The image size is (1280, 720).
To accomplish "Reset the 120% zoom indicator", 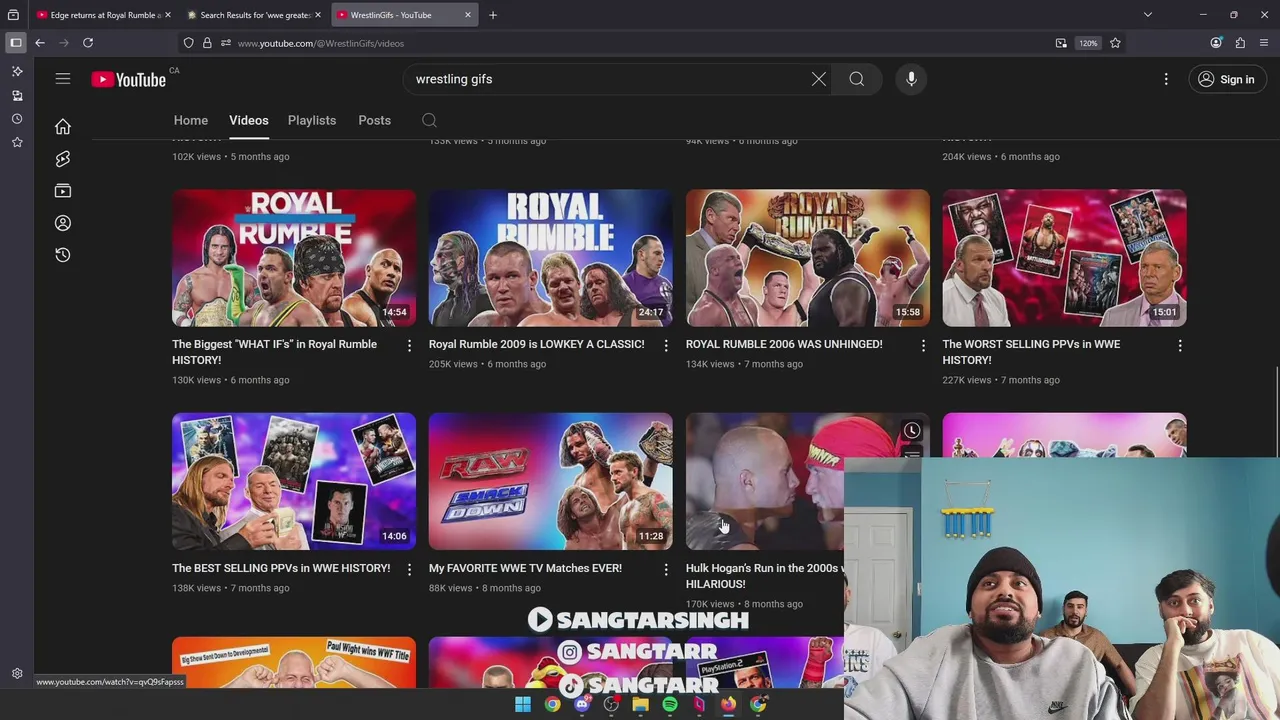I will [x=1088, y=43].
